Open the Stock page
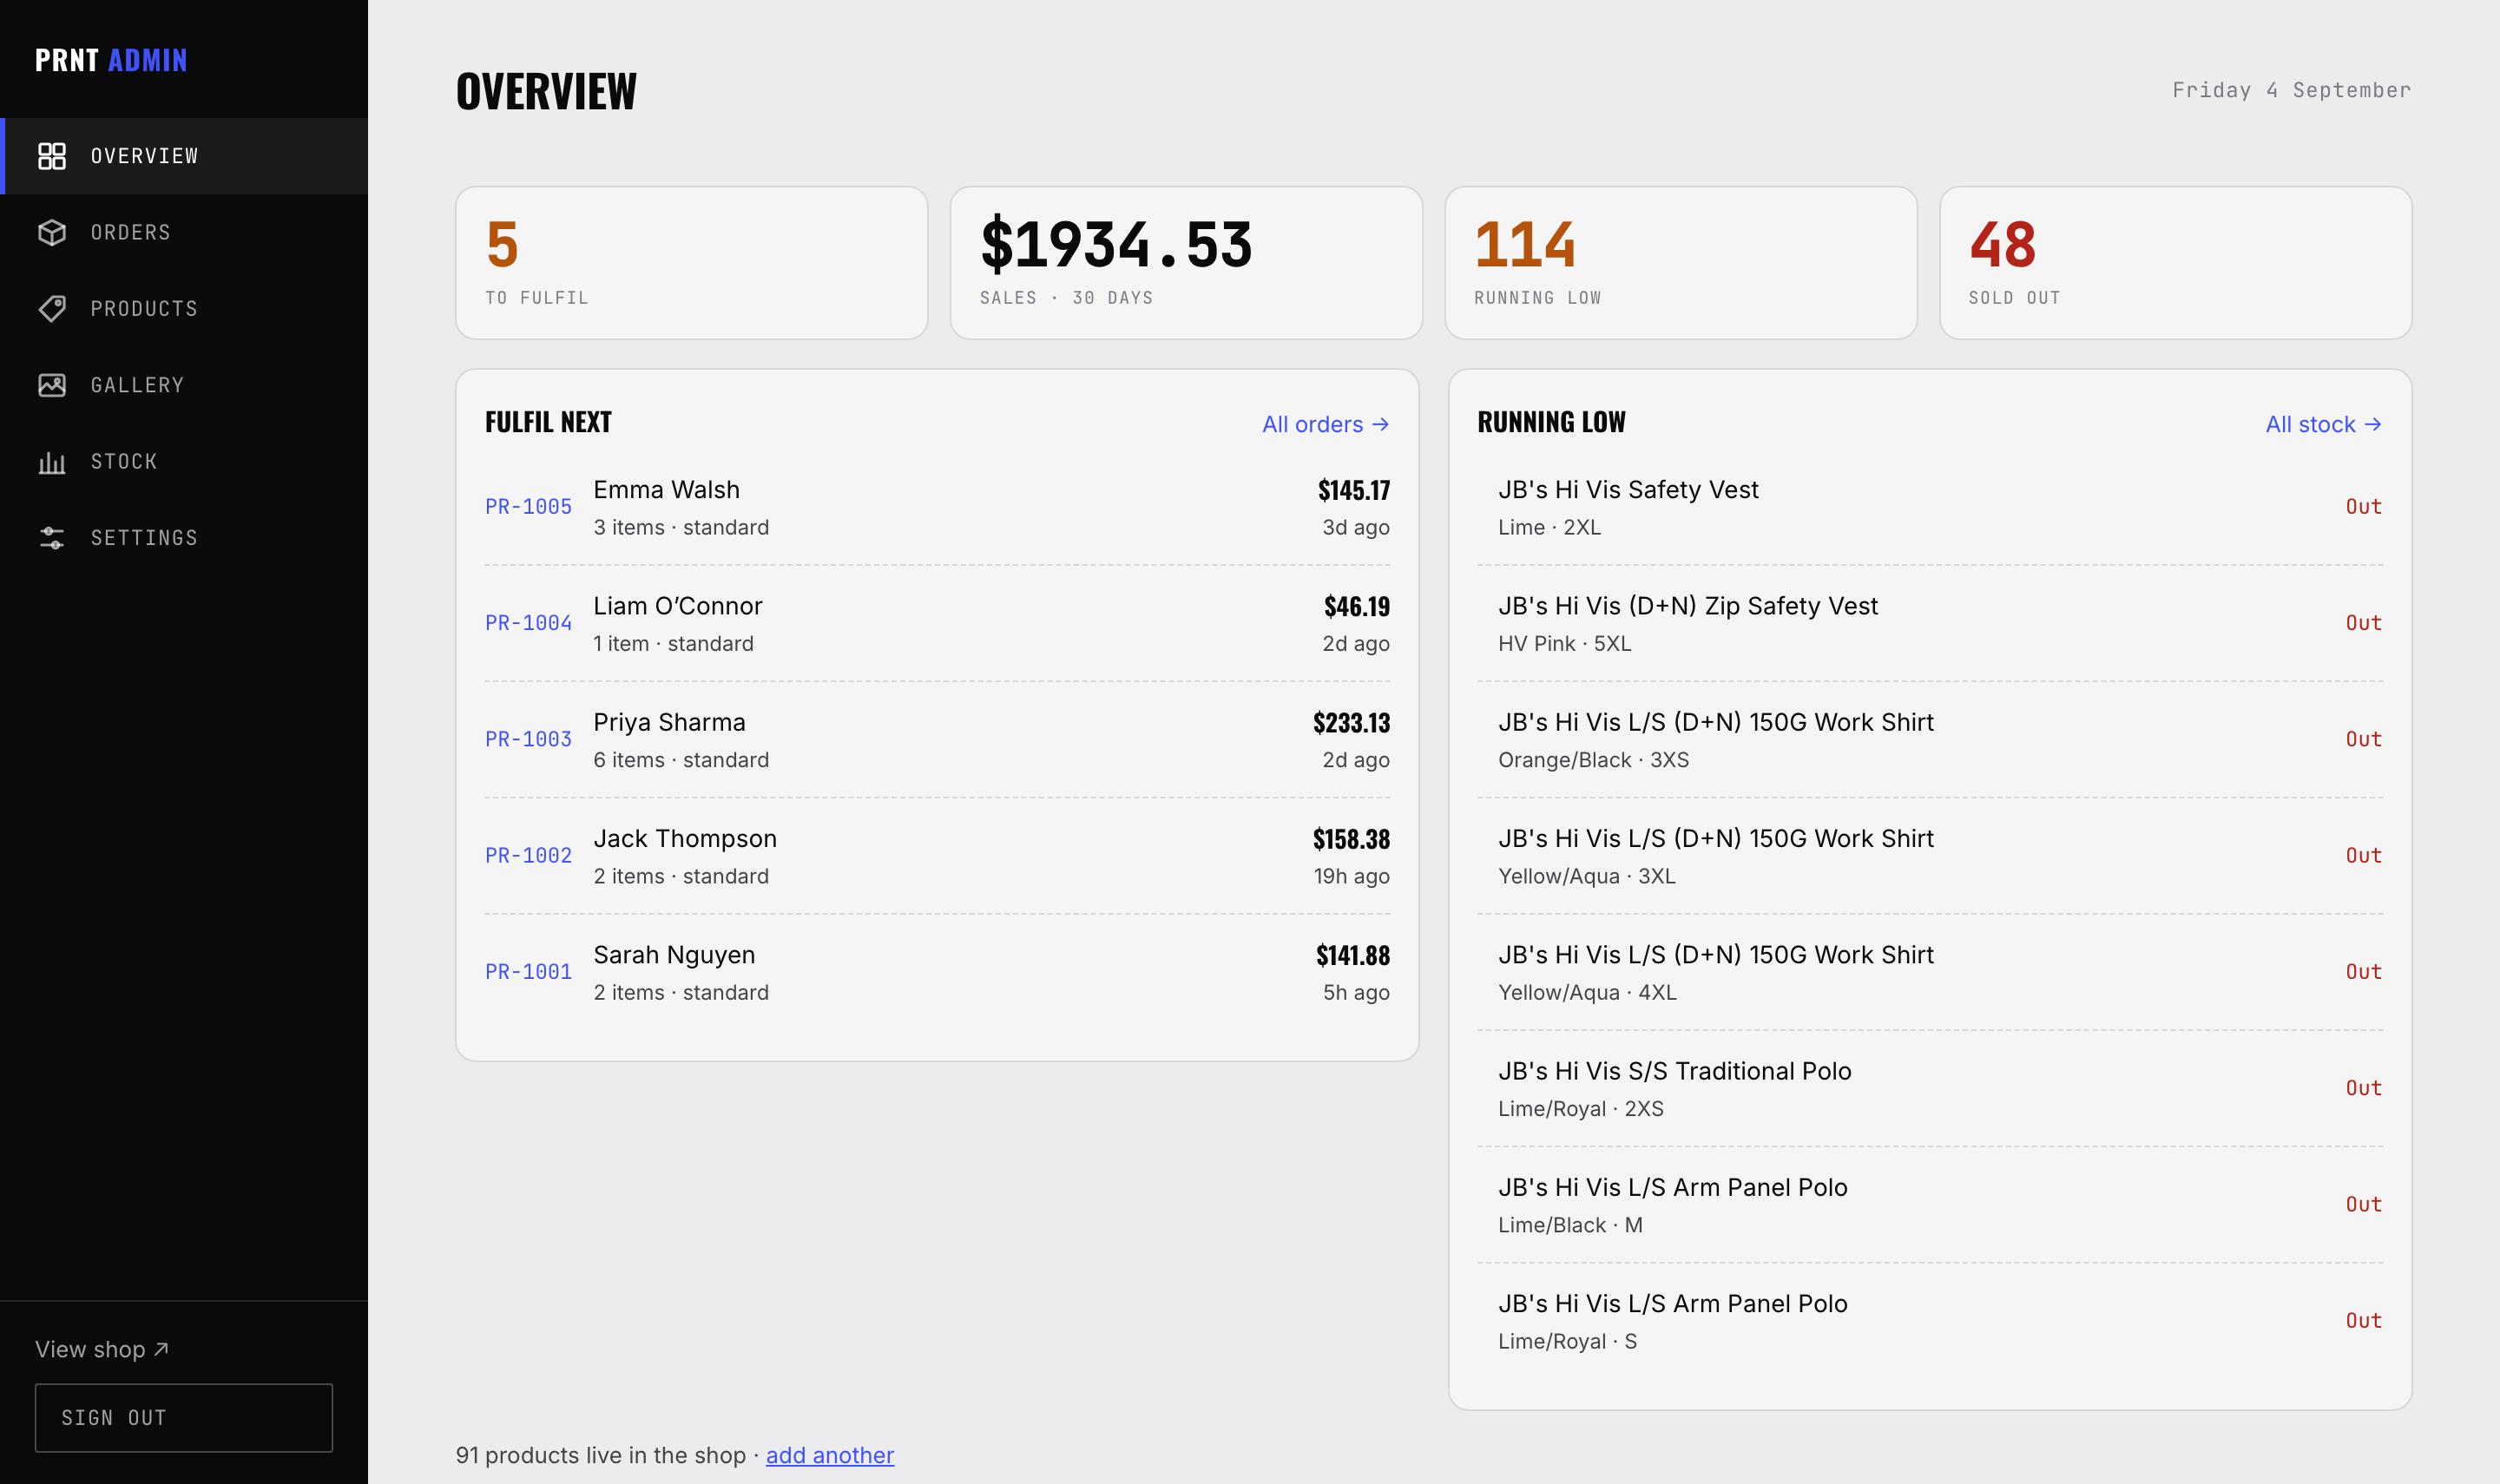The width and height of the screenshot is (2500, 1484). tap(184, 462)
